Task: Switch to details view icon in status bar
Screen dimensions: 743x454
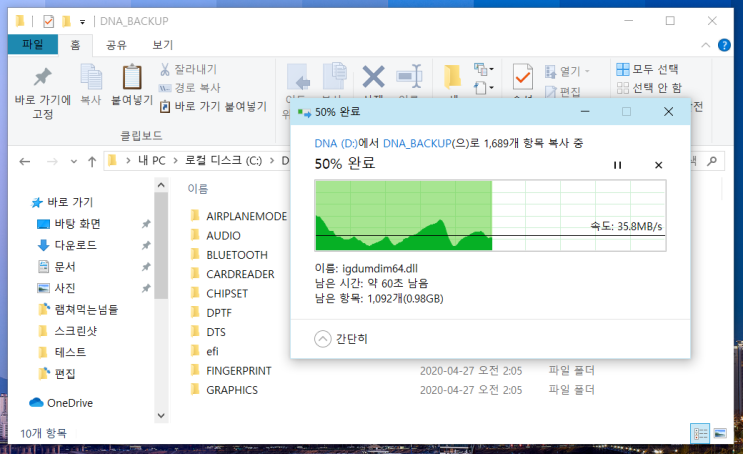Action: click(700, 433)
